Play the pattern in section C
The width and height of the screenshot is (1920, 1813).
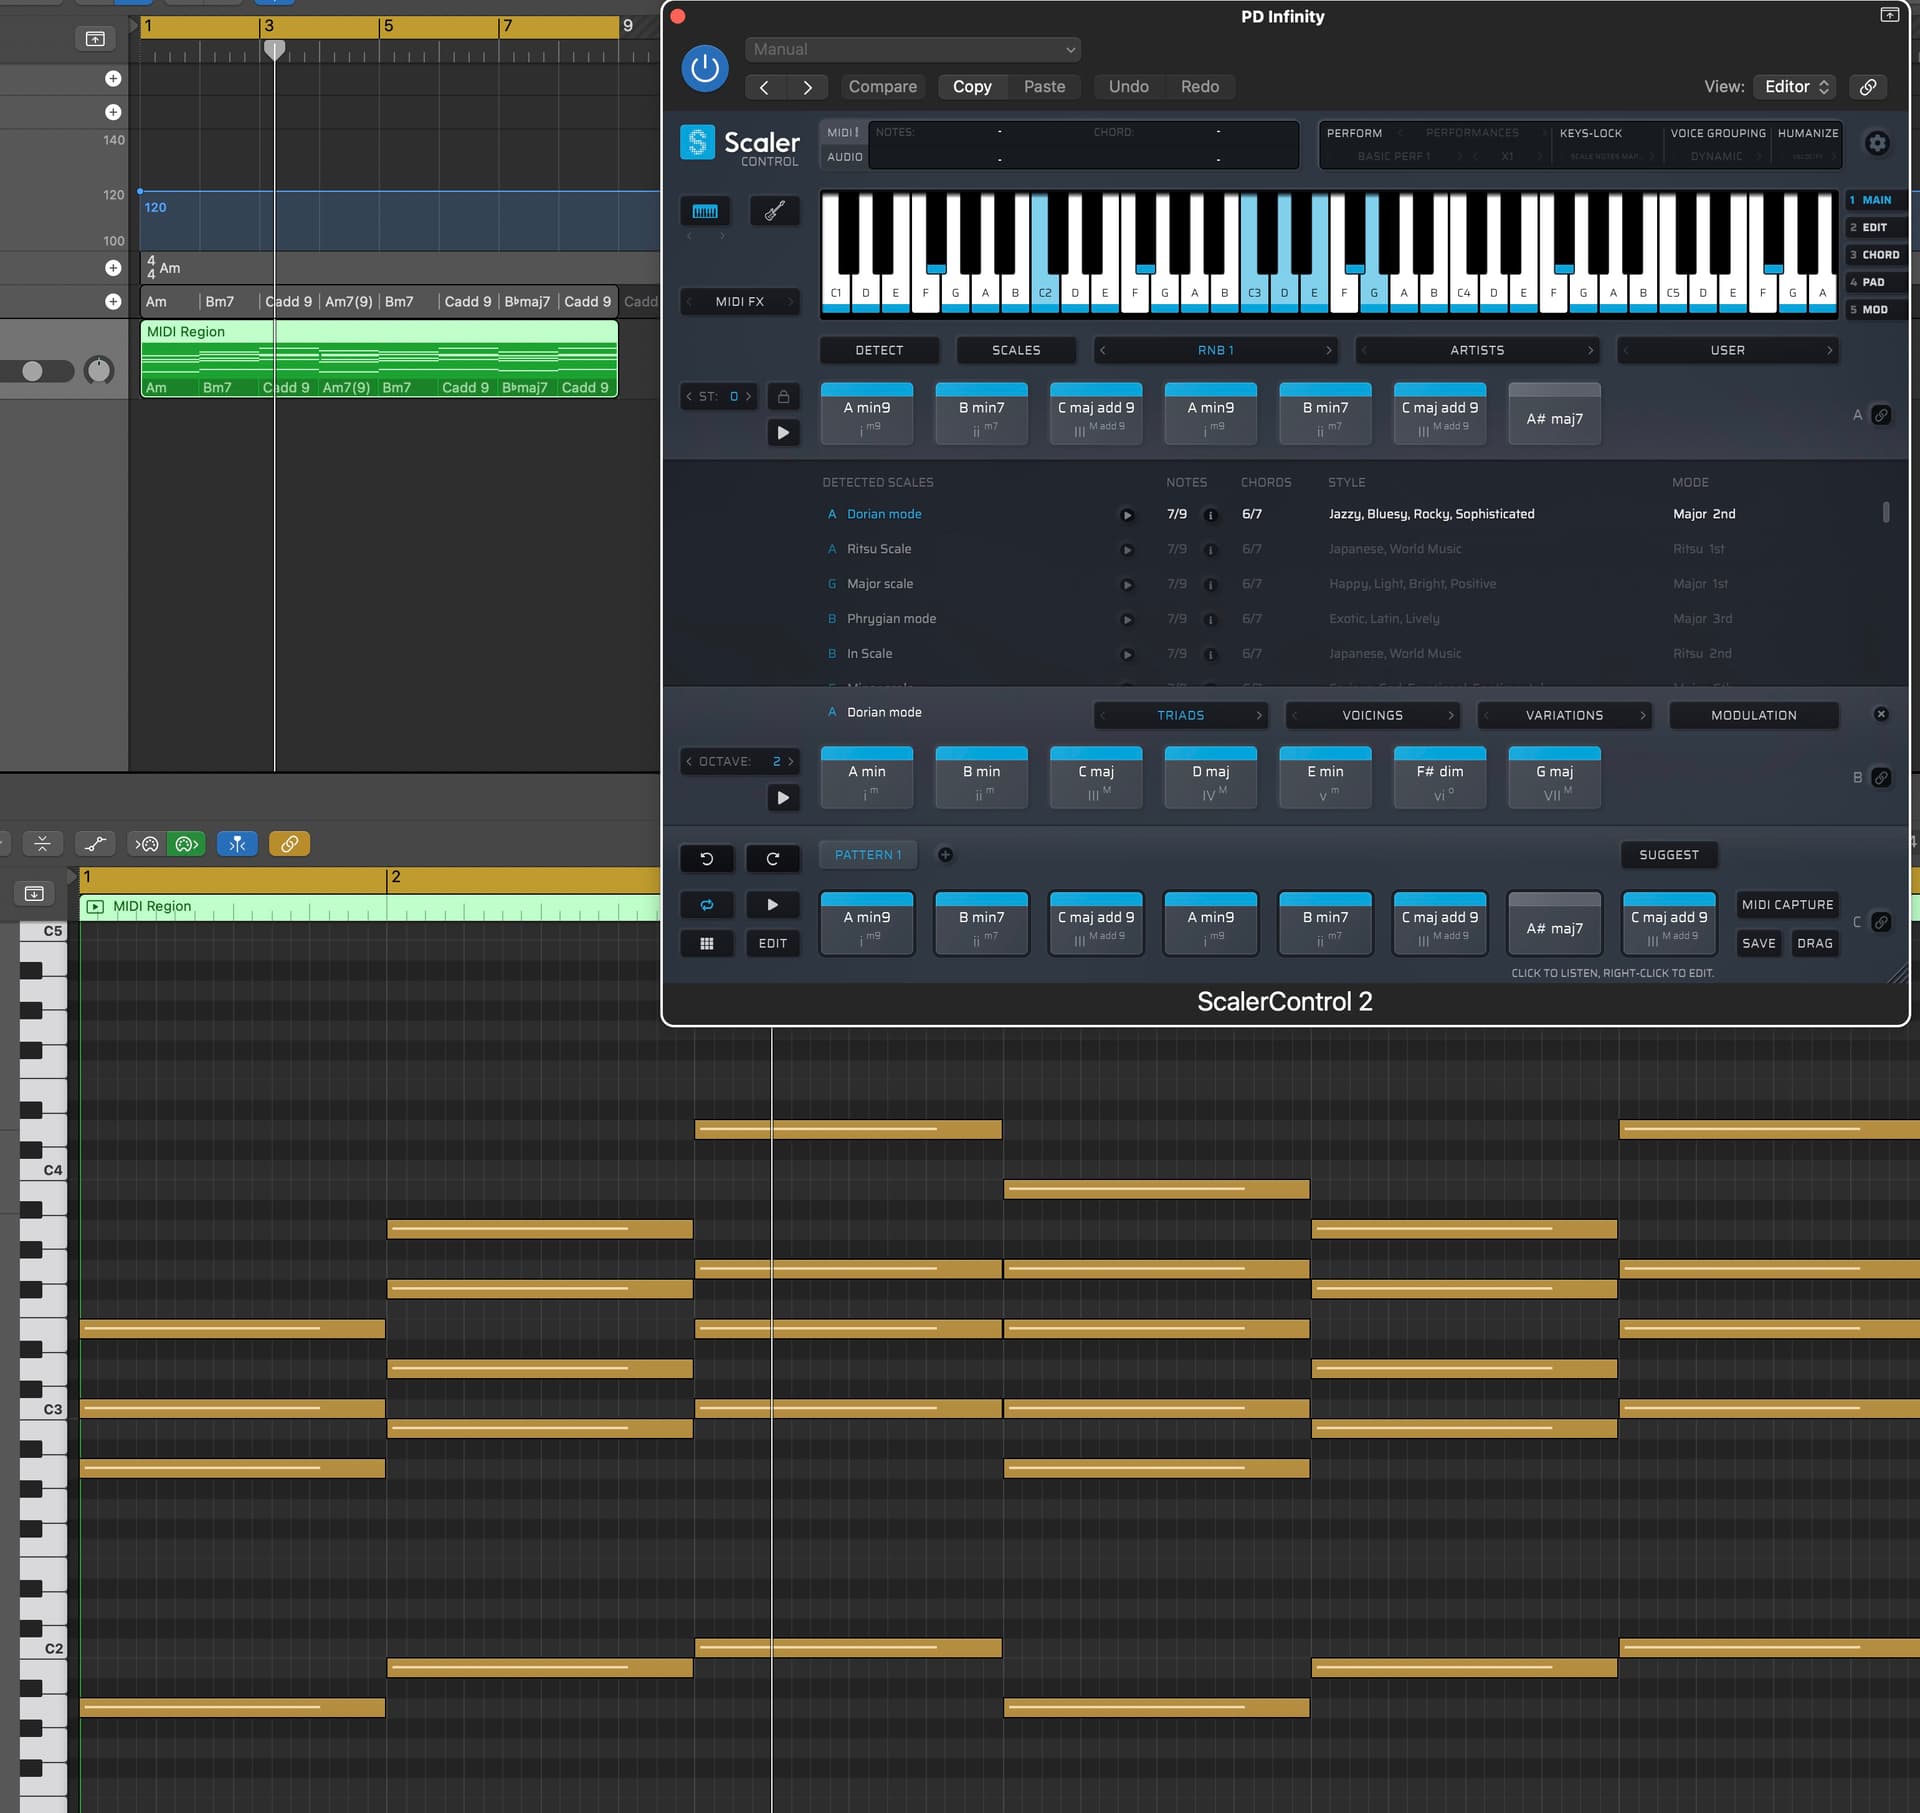point(772,905)
